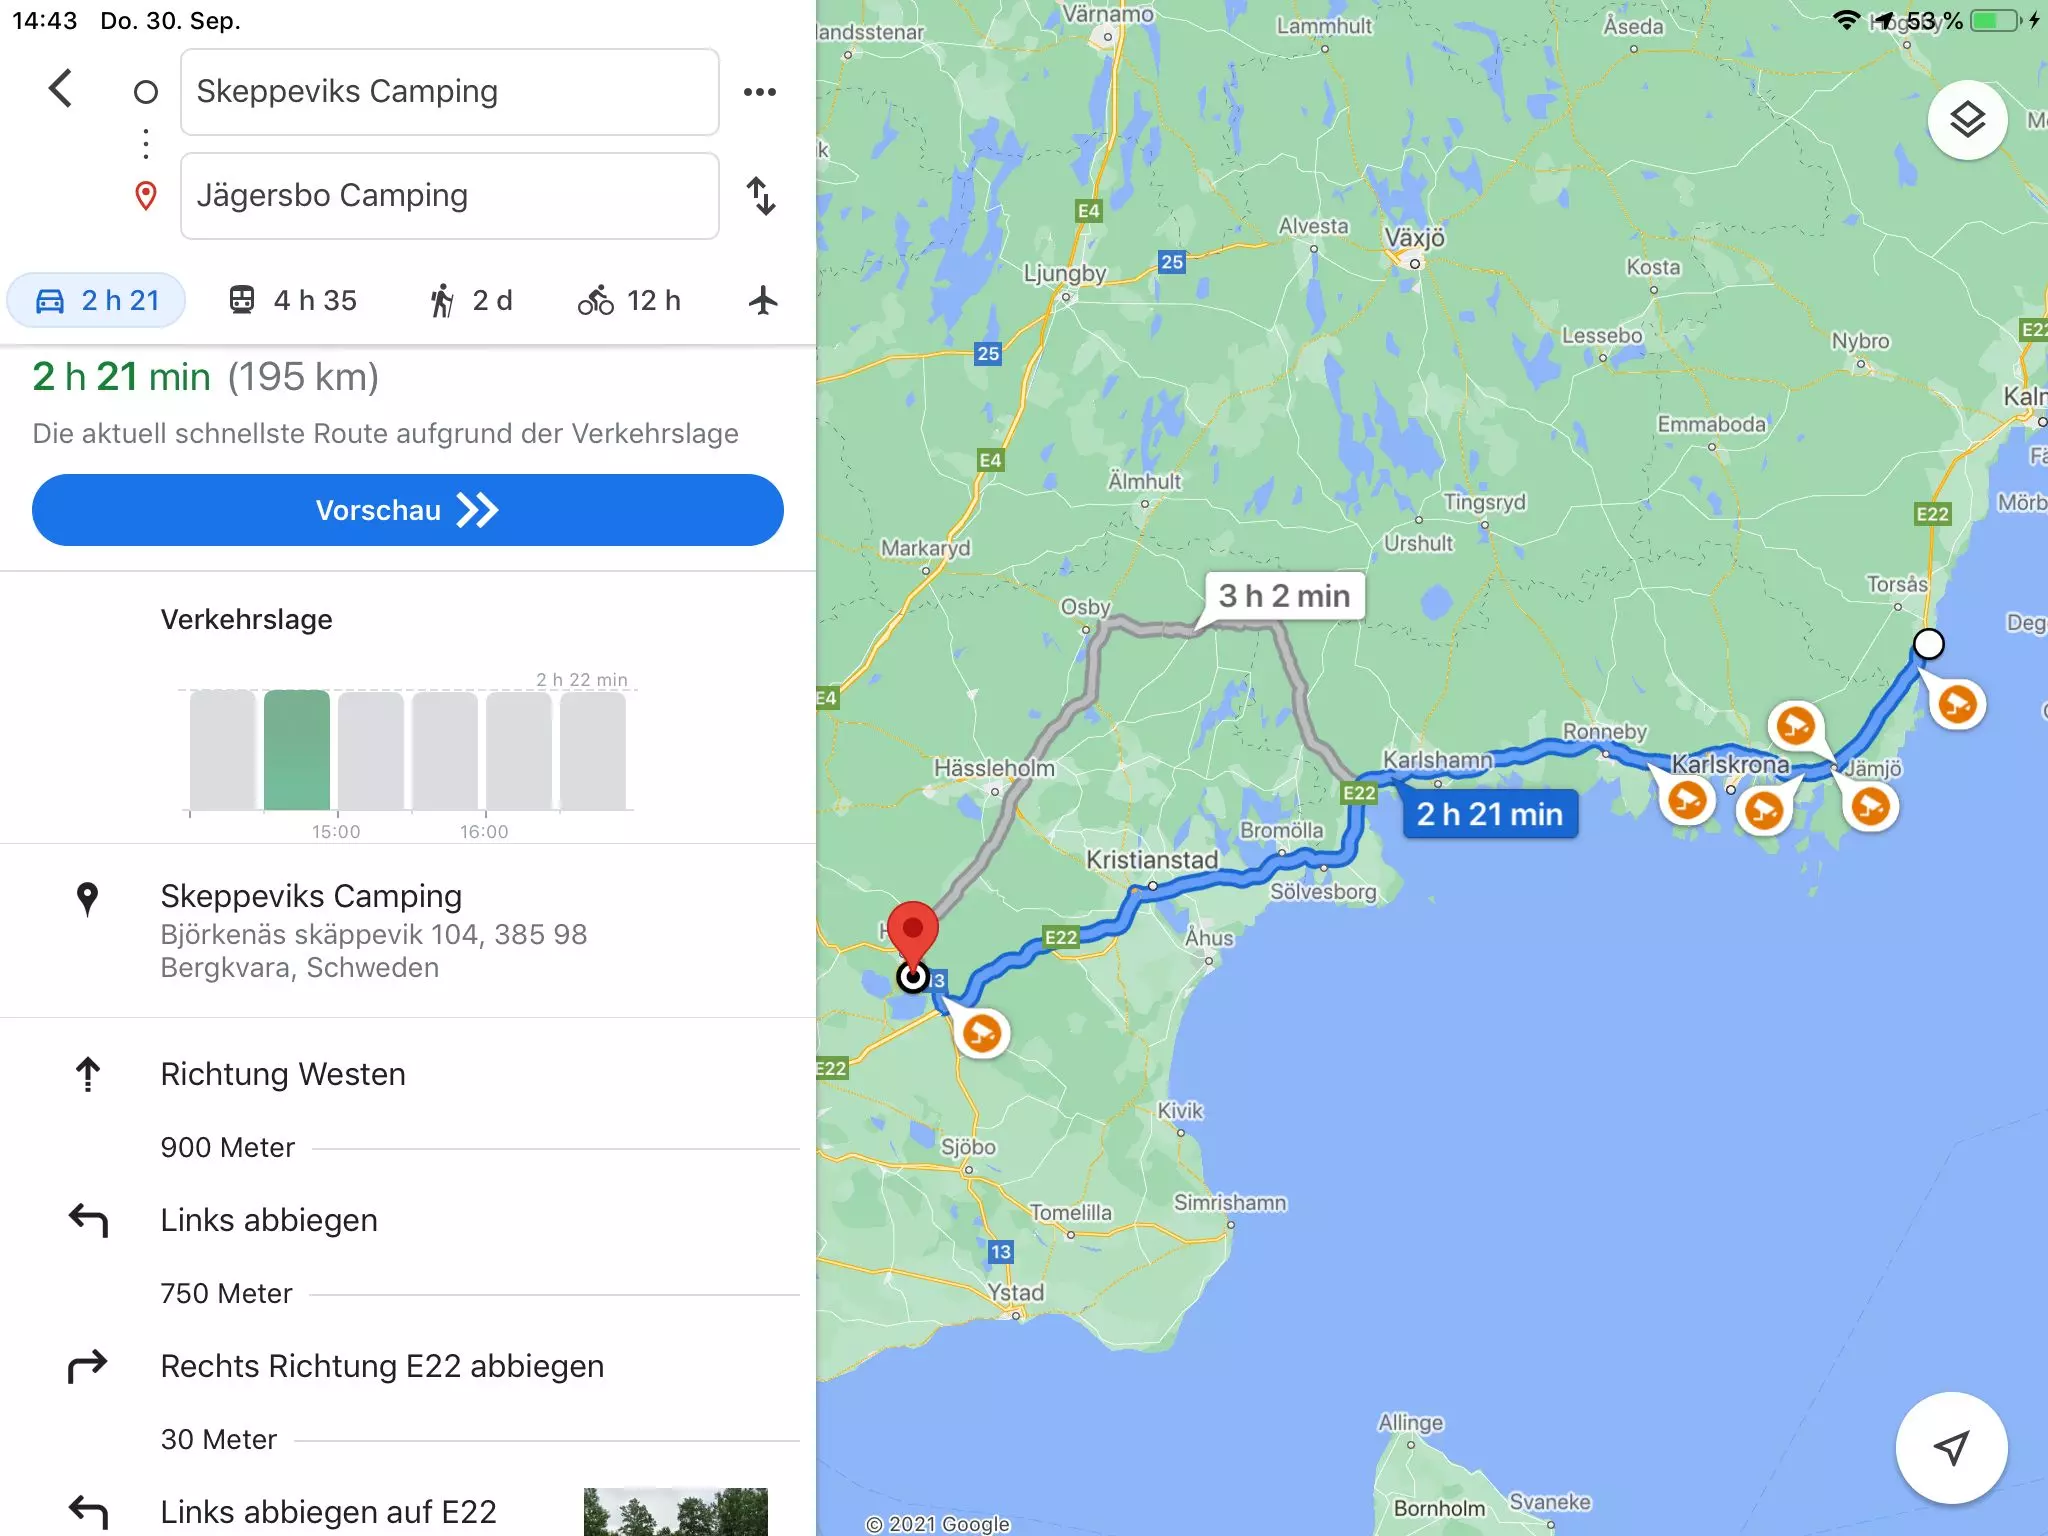The image size is (2048, 1536).
Task: Select the green traffic bar in chart
Action: pos(297,750)
